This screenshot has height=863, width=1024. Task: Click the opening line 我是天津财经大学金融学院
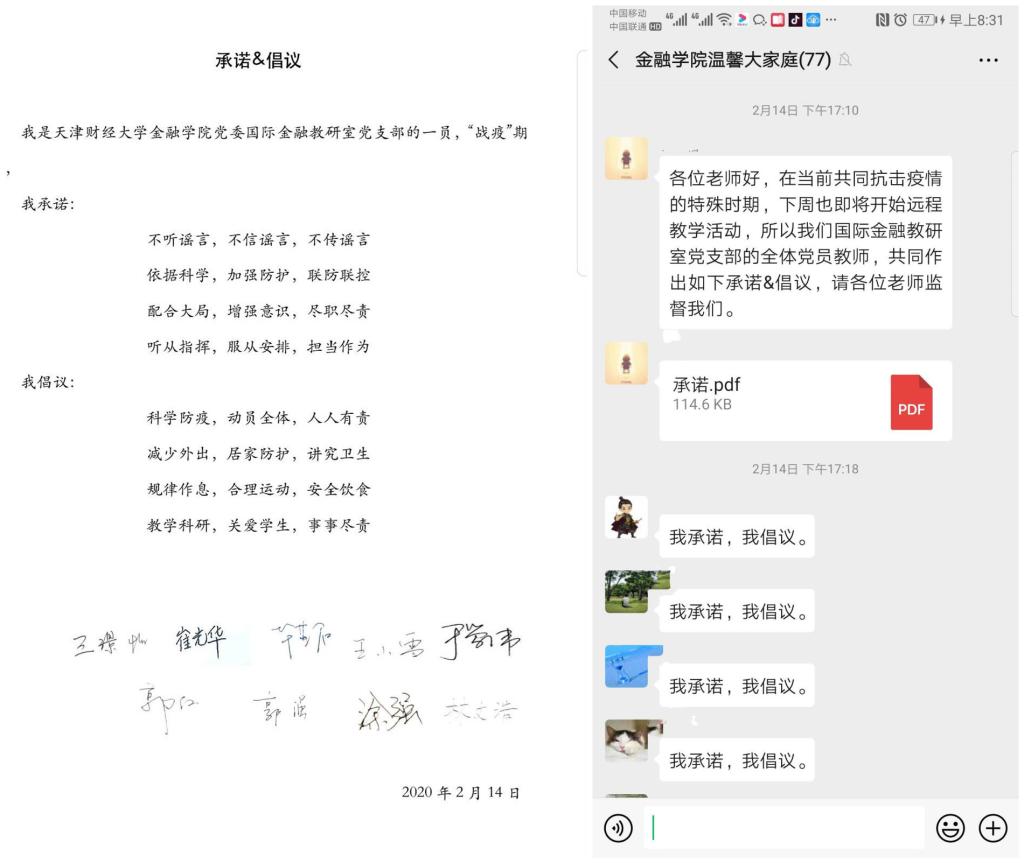(274, 133)
